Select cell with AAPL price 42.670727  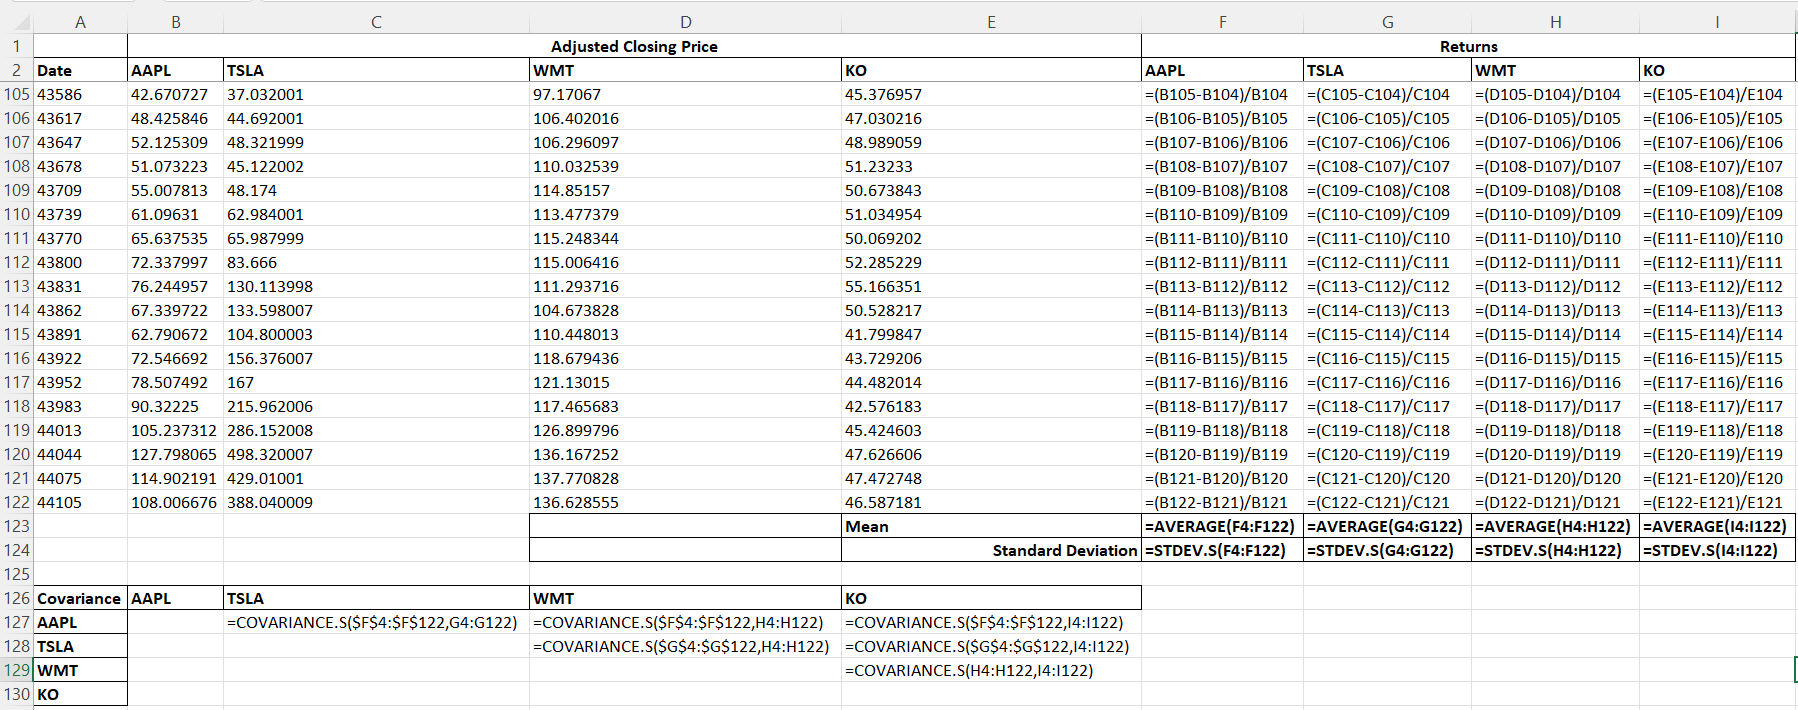pos(175,94)
